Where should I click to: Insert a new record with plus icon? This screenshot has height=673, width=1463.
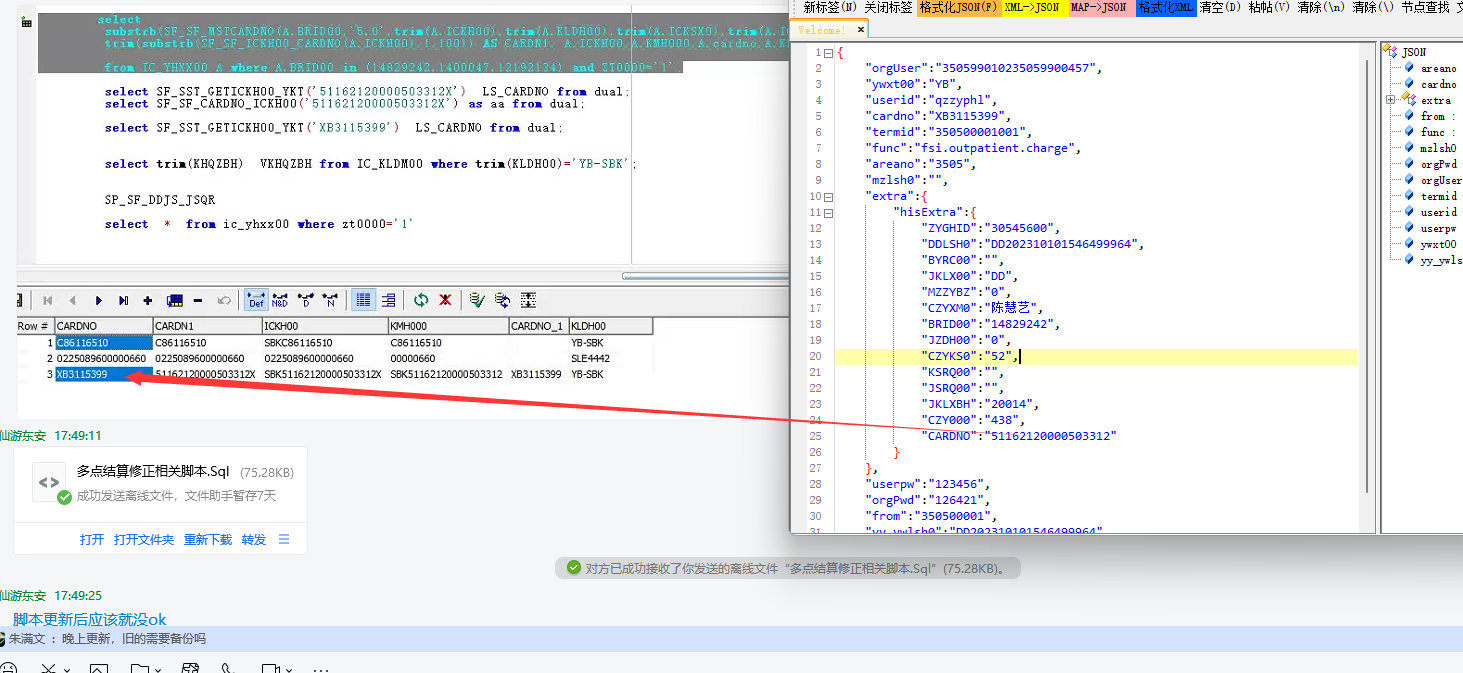click(148, 300)
